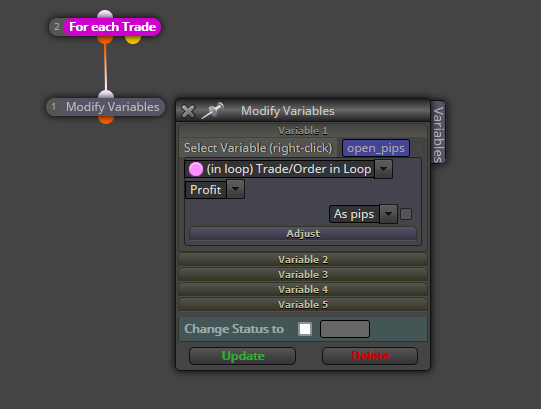Click top input connector of For each Trade
The height and width of the screenshot is (409, 541).
(x=105, y=14)
